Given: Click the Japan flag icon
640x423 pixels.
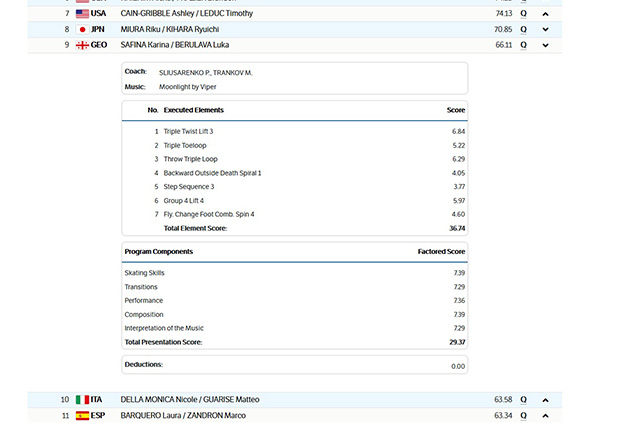Looking at the screenshot, I should [x=81, y=30].
